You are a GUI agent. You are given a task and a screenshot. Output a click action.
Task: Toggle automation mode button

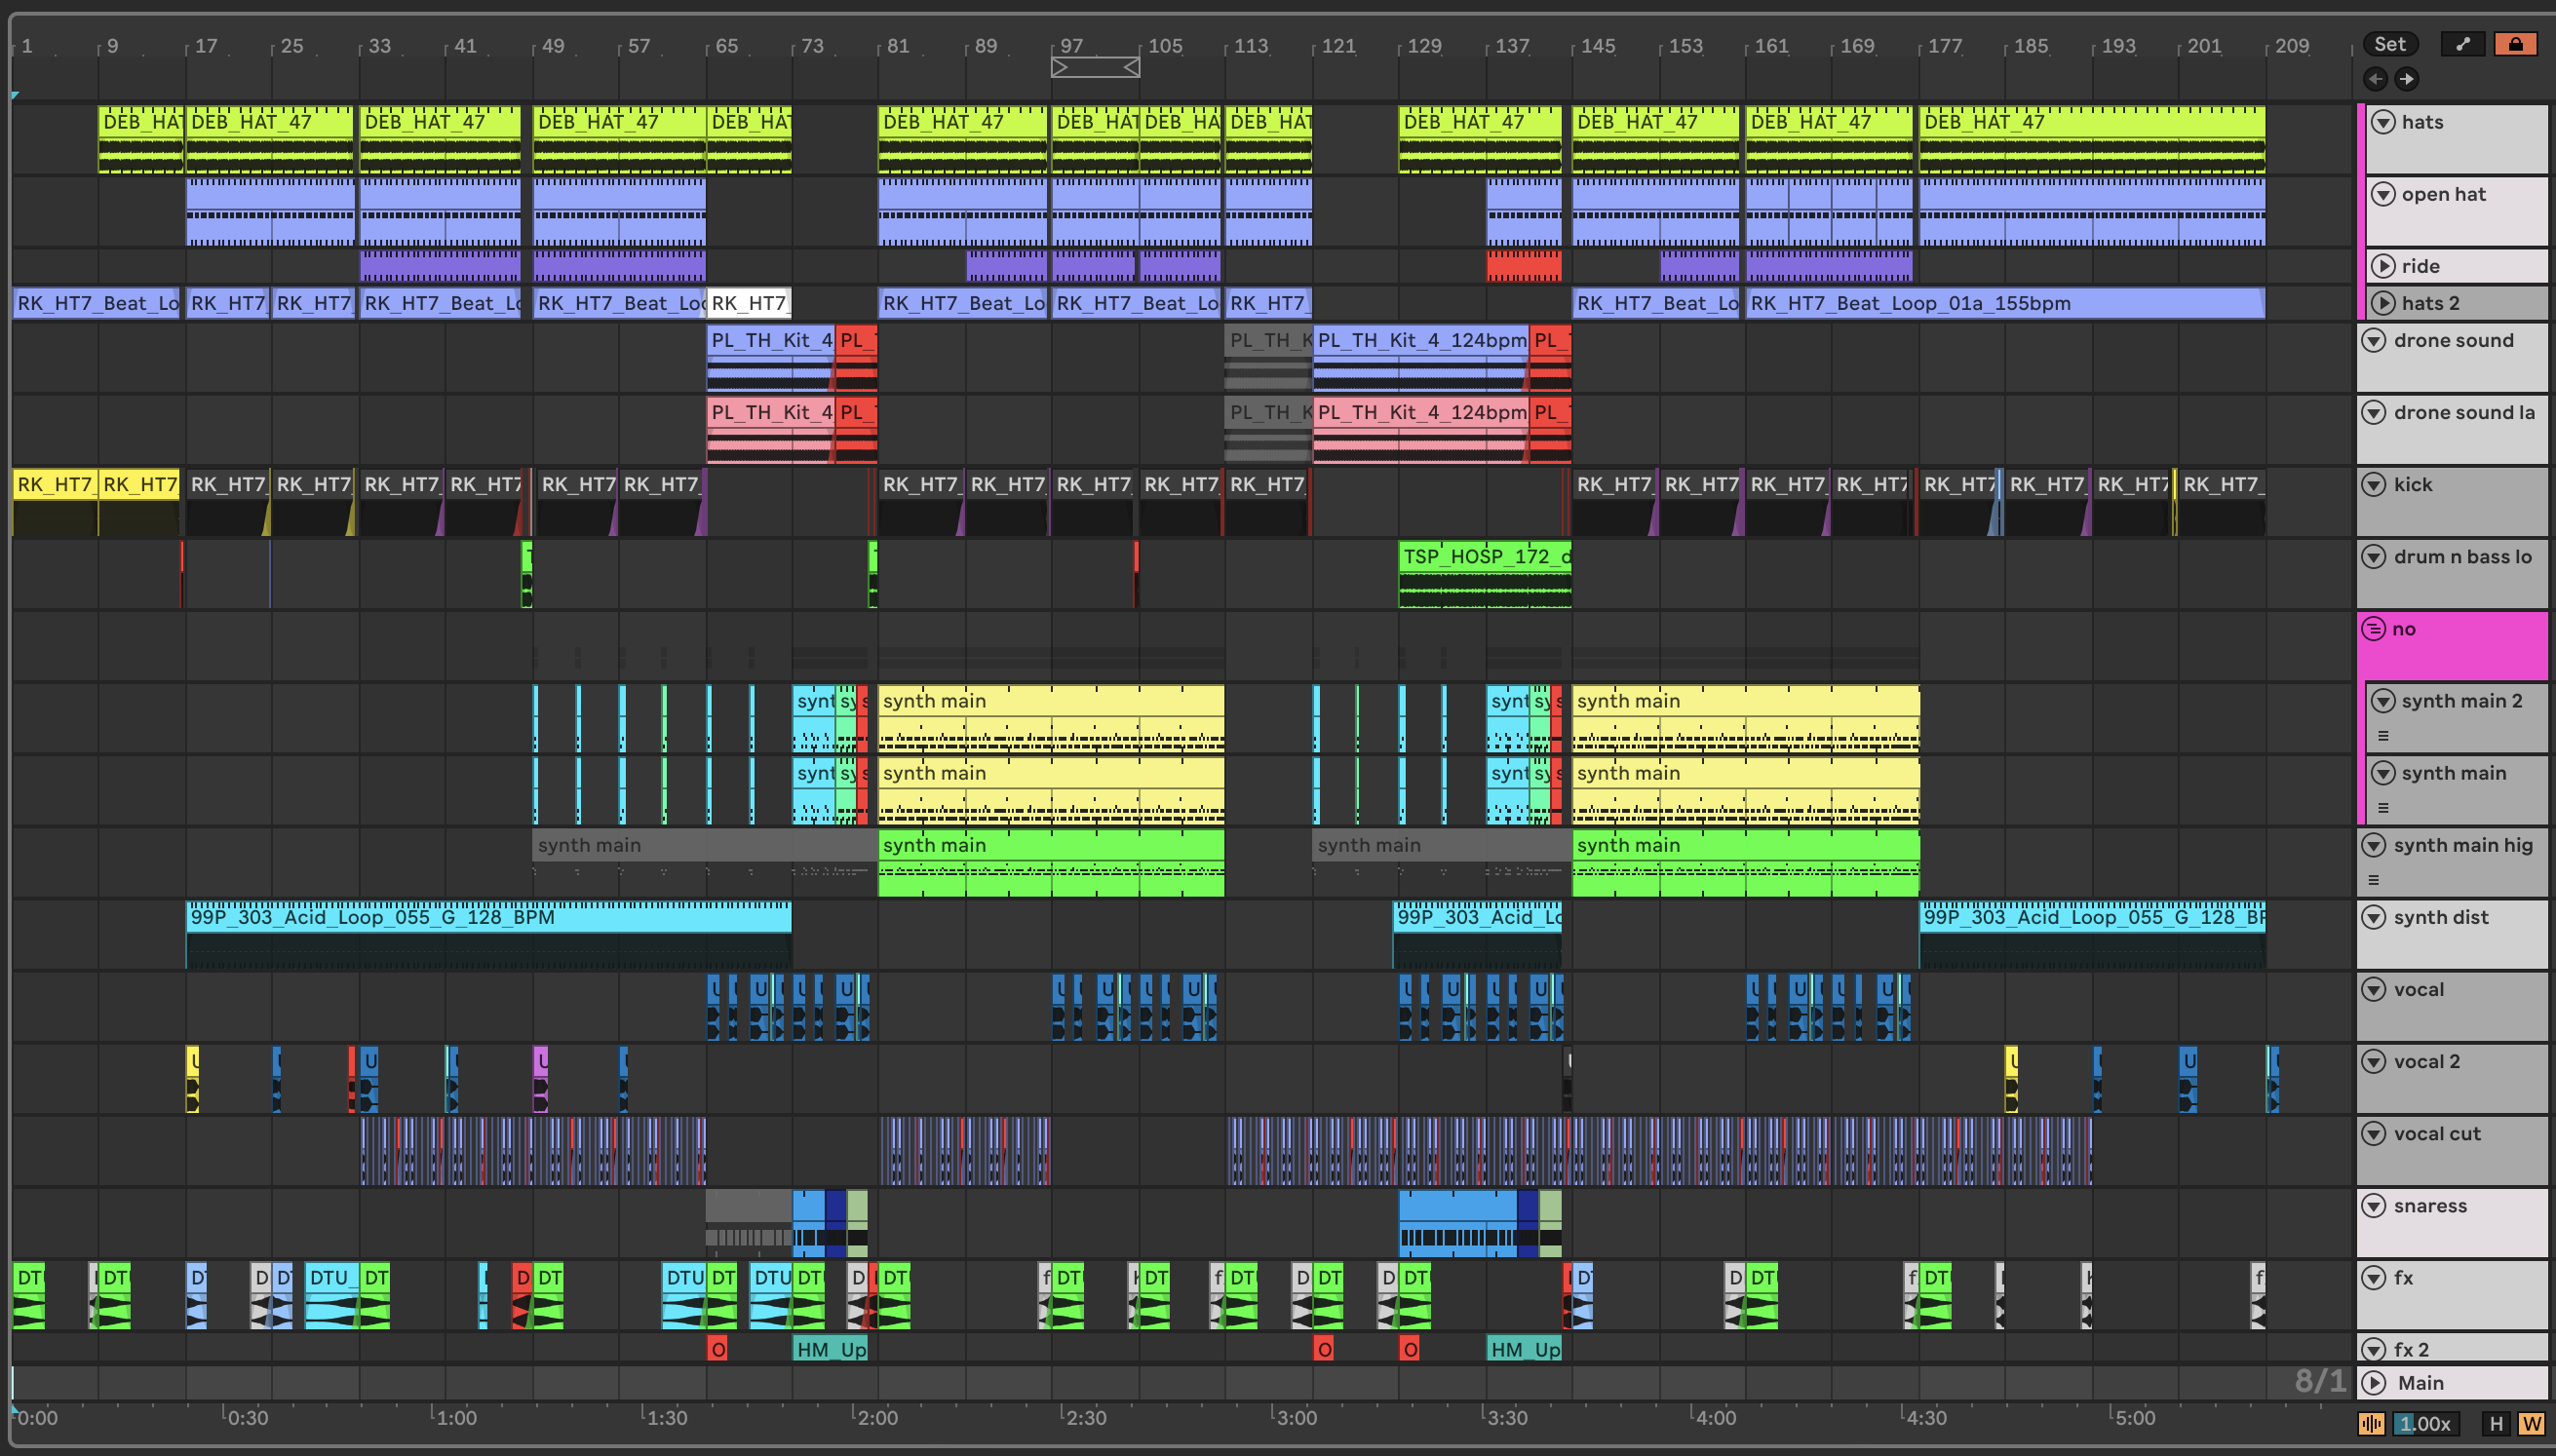pos(2462,44)
